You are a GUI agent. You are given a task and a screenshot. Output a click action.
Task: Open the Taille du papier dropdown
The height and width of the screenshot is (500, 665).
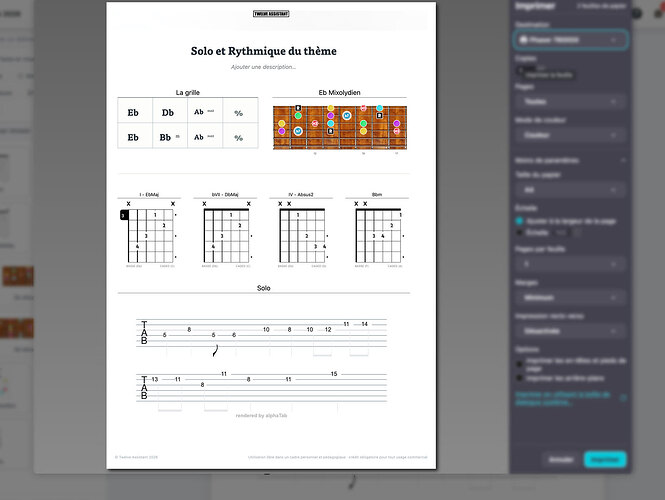(x=570, y=190)
